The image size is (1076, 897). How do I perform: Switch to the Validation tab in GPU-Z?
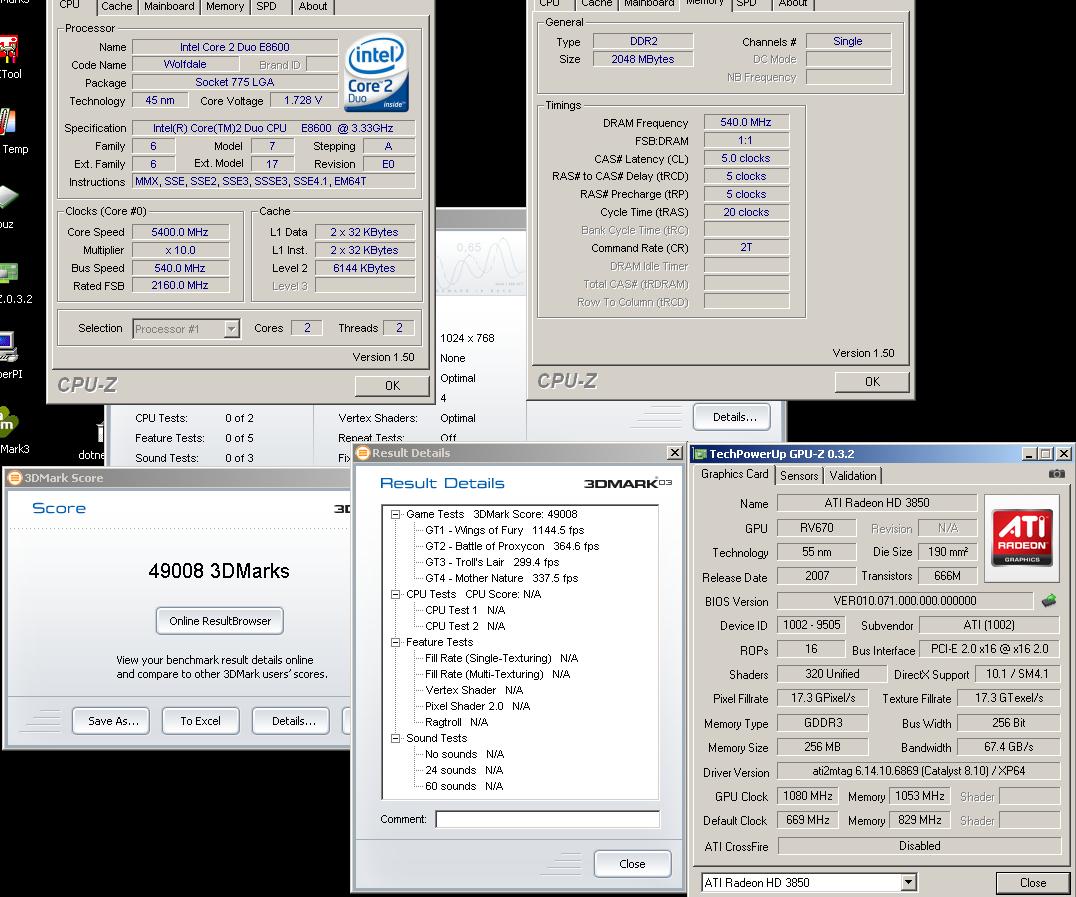pyautogui.click(x=853, y=476)
